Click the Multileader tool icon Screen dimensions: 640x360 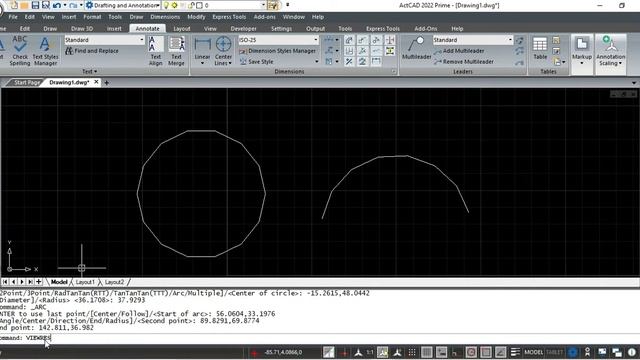pos(416,44)
